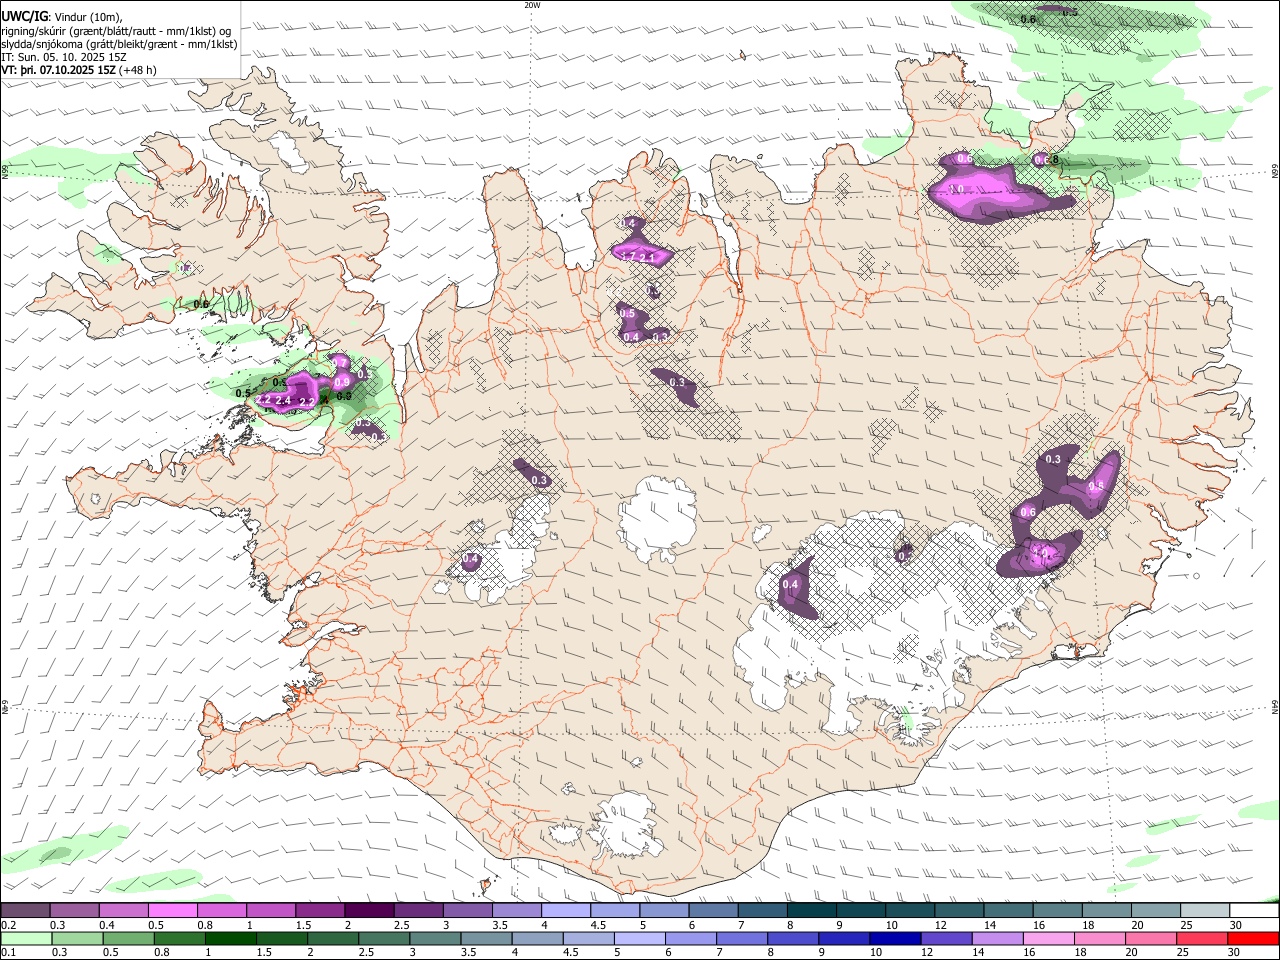This screenshot has width=1280, height=960.
Task: Click the '(+48 h)' forecast offset text
Action: coord(137,70)
